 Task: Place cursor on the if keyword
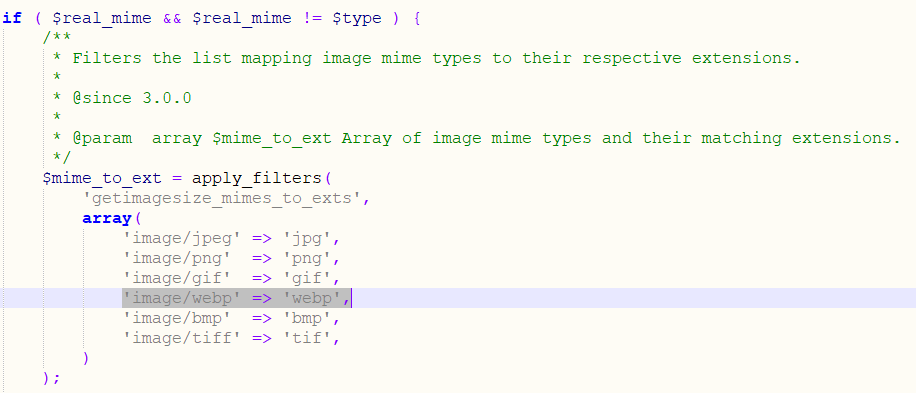click(x=12, y=18)
